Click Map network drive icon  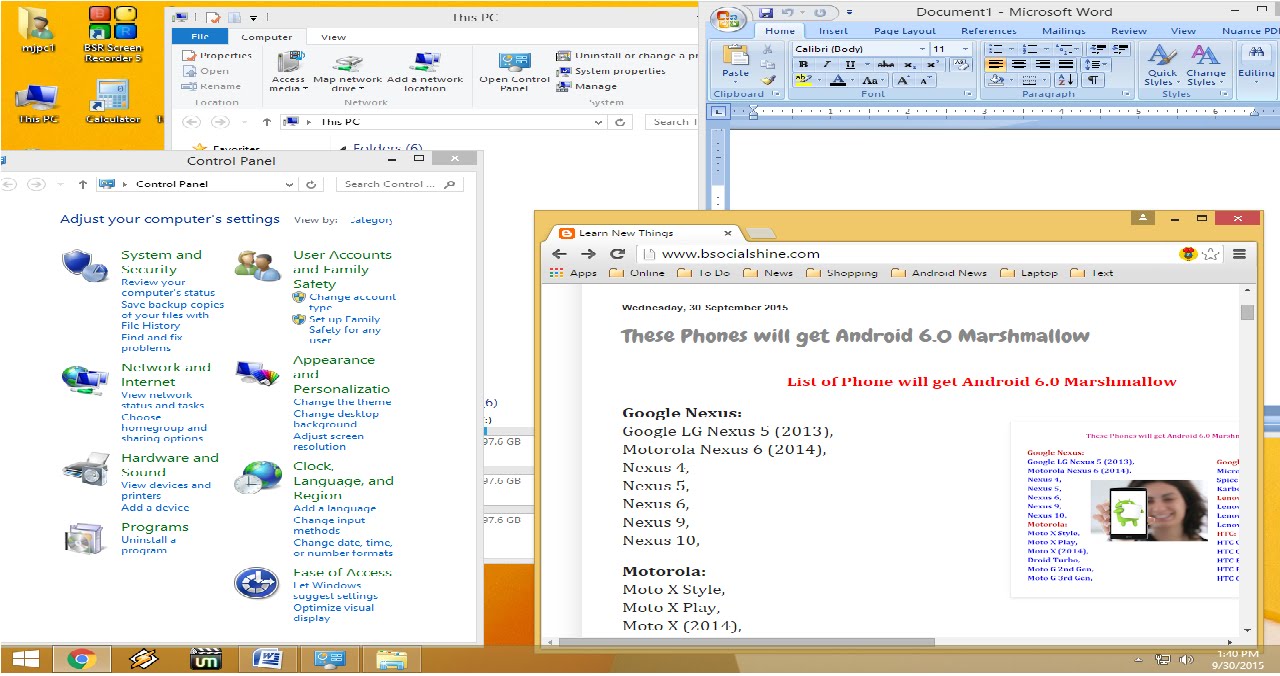pyautogui.click(x=347, y=71)
